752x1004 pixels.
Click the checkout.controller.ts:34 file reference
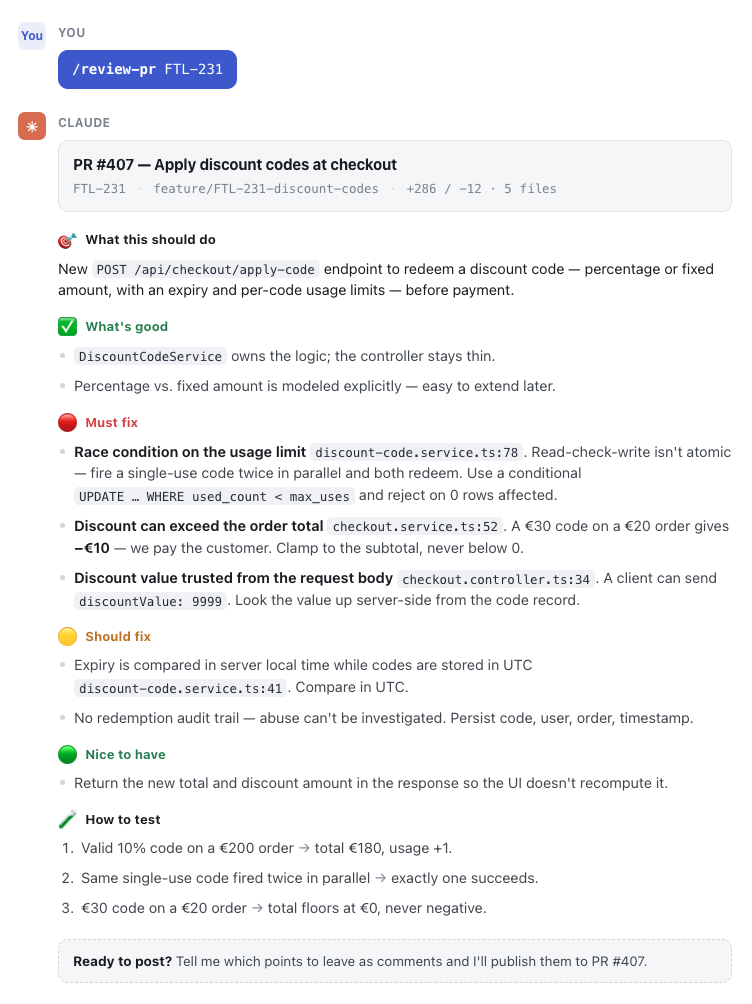pyautogui.click(x=496, y=579)
